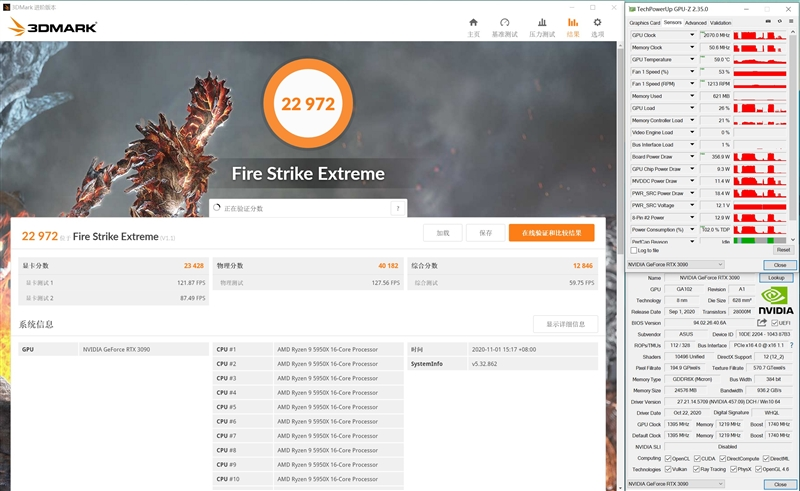Click the 保存 (save) button
Viewport: 800px width, 491px height.
pyautogui.click(x=486, y=233)
